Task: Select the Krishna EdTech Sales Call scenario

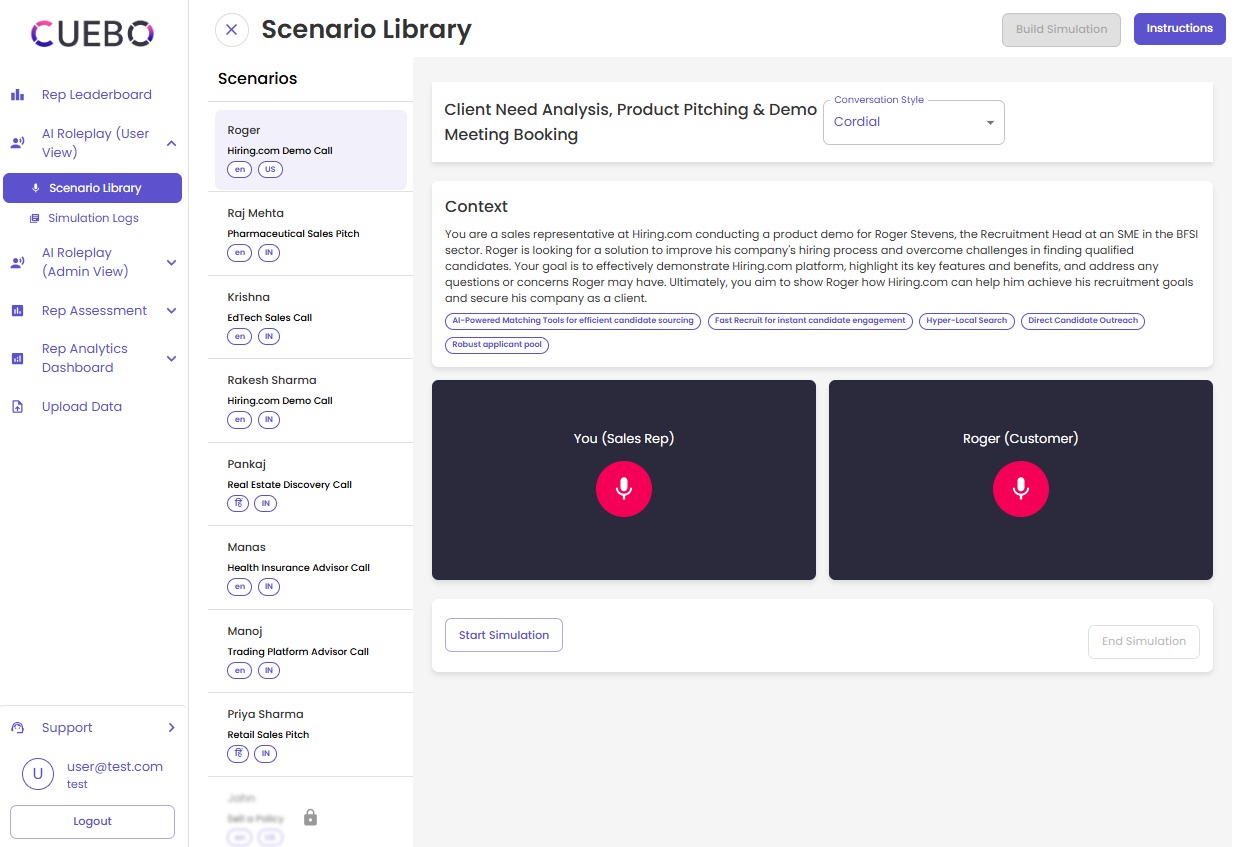Action: [x=310, y=317]
